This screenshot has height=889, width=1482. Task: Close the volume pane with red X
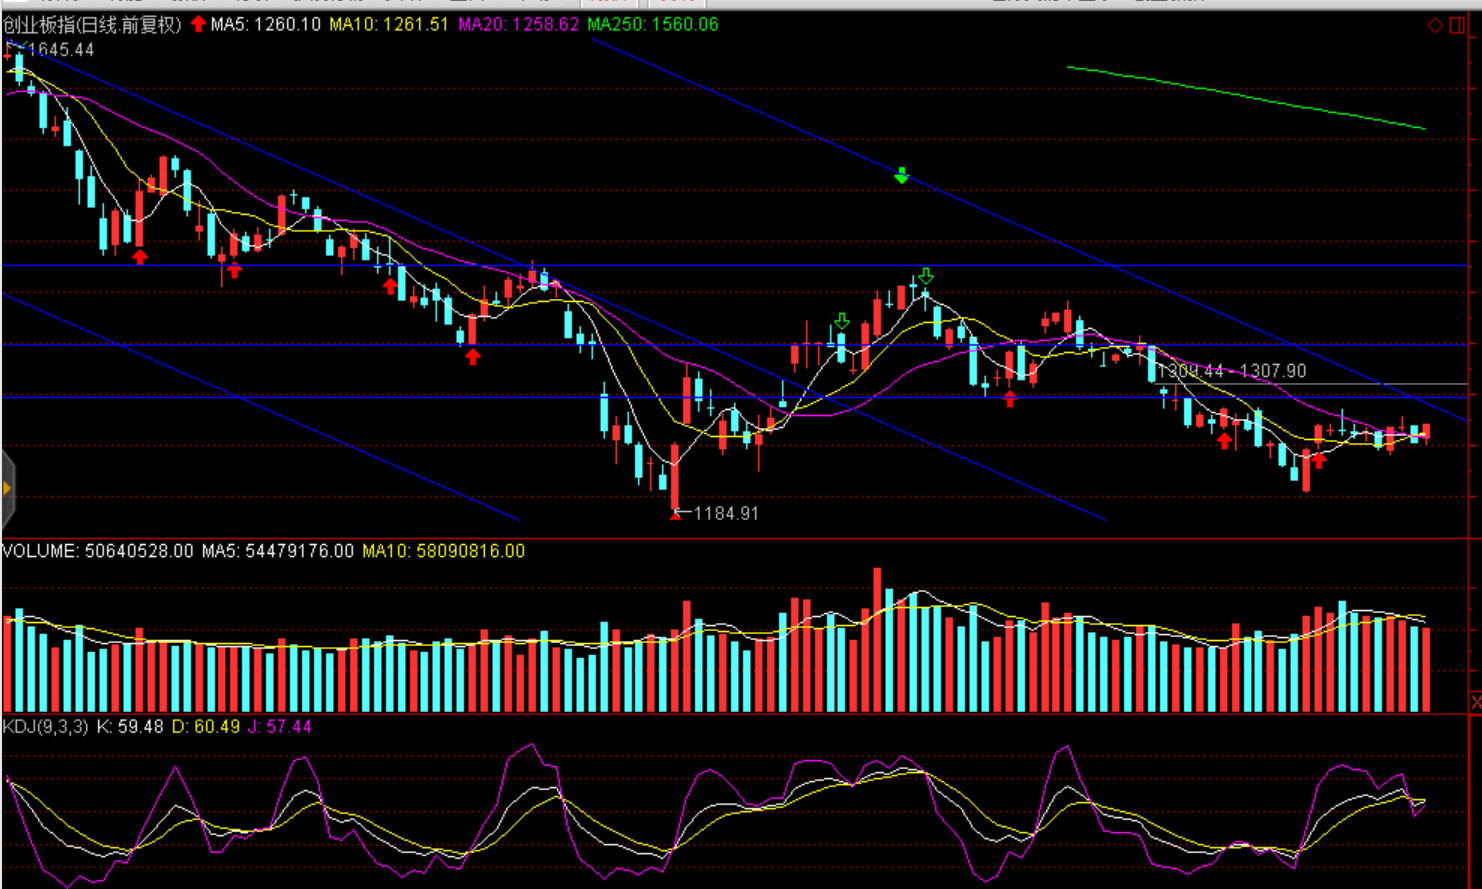(x=1475, y=702)
